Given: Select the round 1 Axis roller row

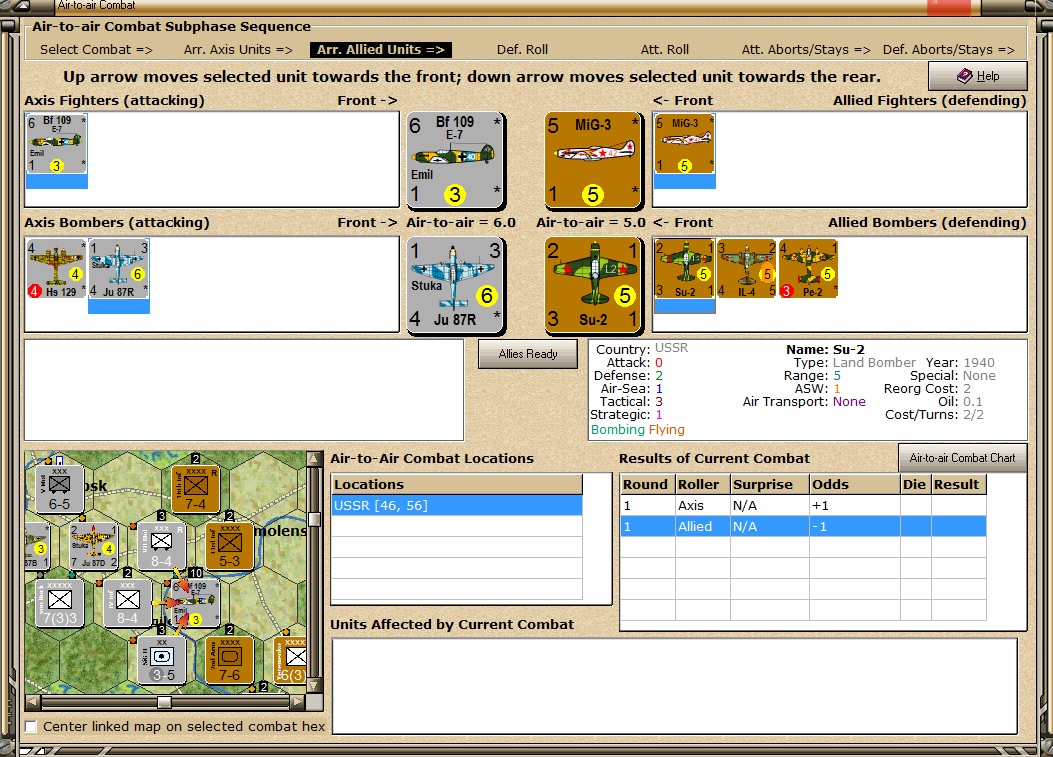Looking at the screenshot, I should tap(803, 505).
